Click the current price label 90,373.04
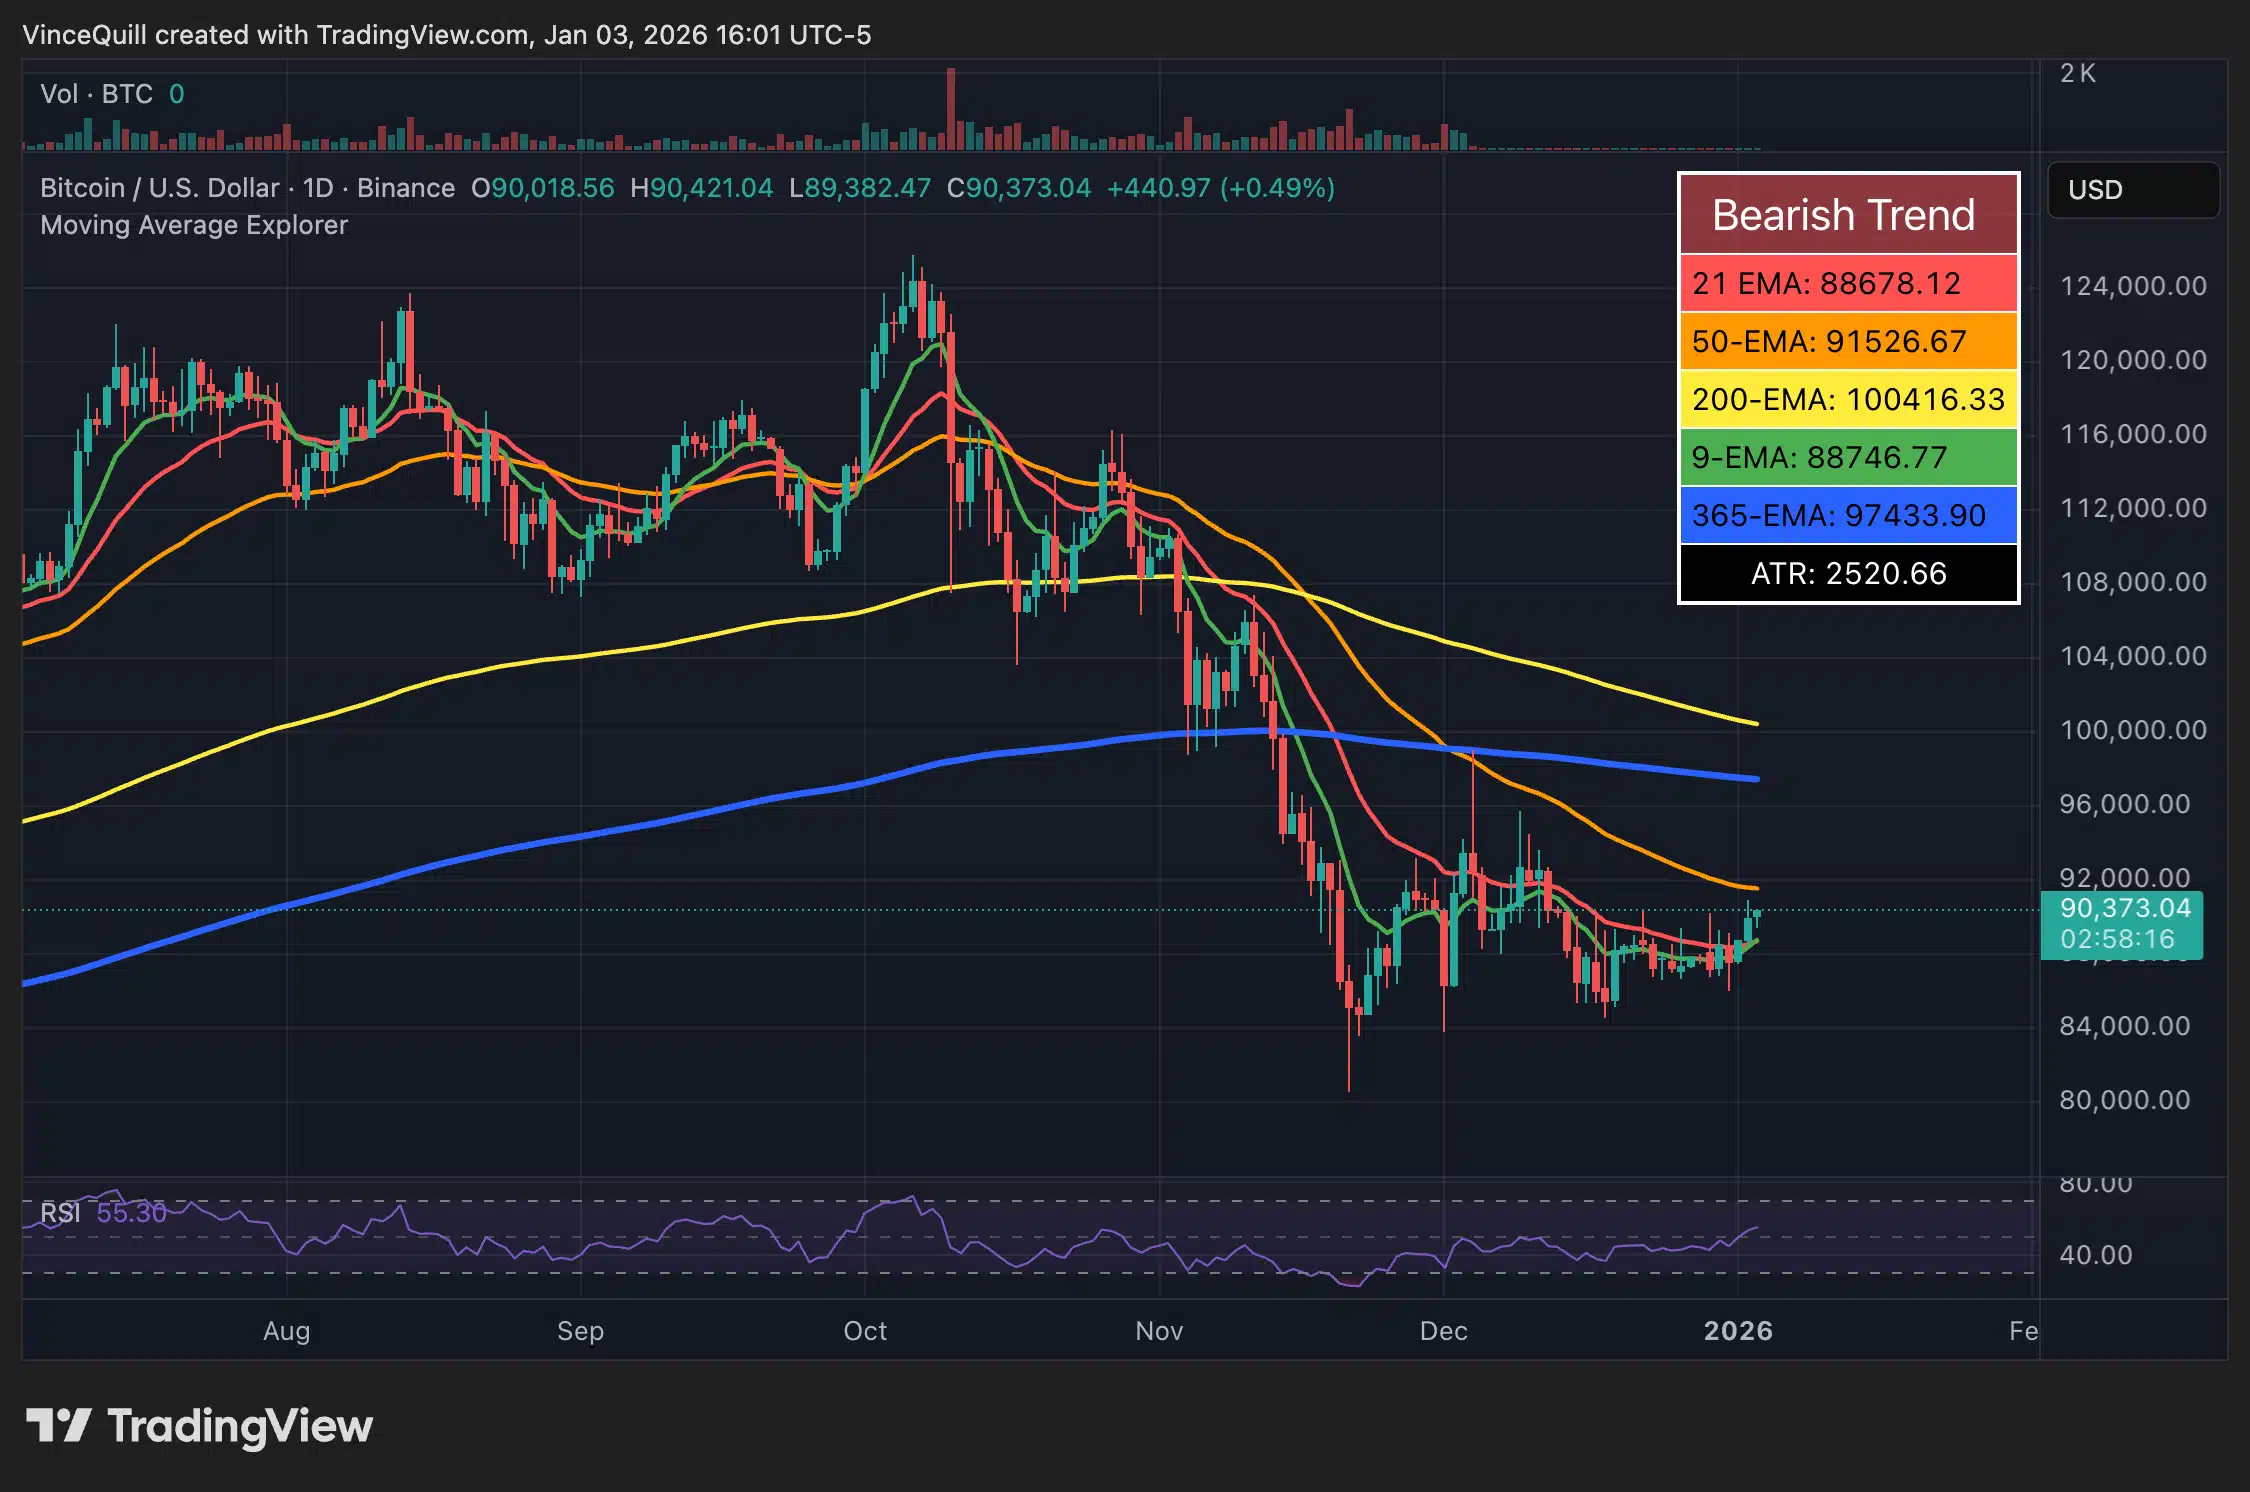2250x1492 pixels. (x=2124, y=908)
